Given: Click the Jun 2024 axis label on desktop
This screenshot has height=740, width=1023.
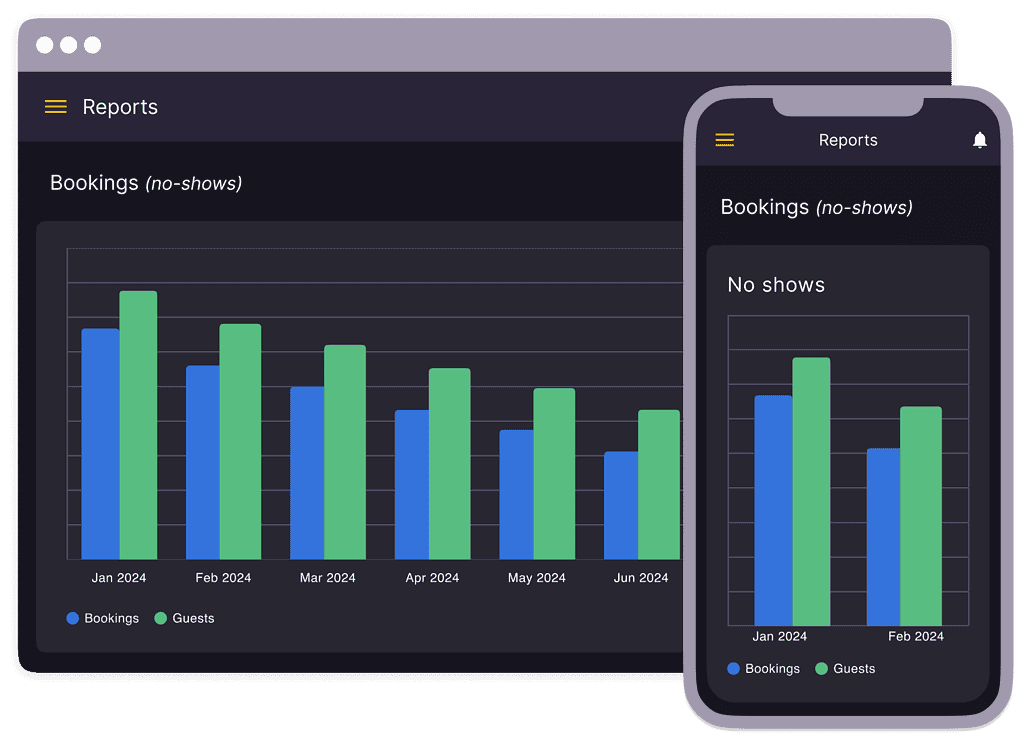Looking at the screenshot, I should tap(641, 578).
